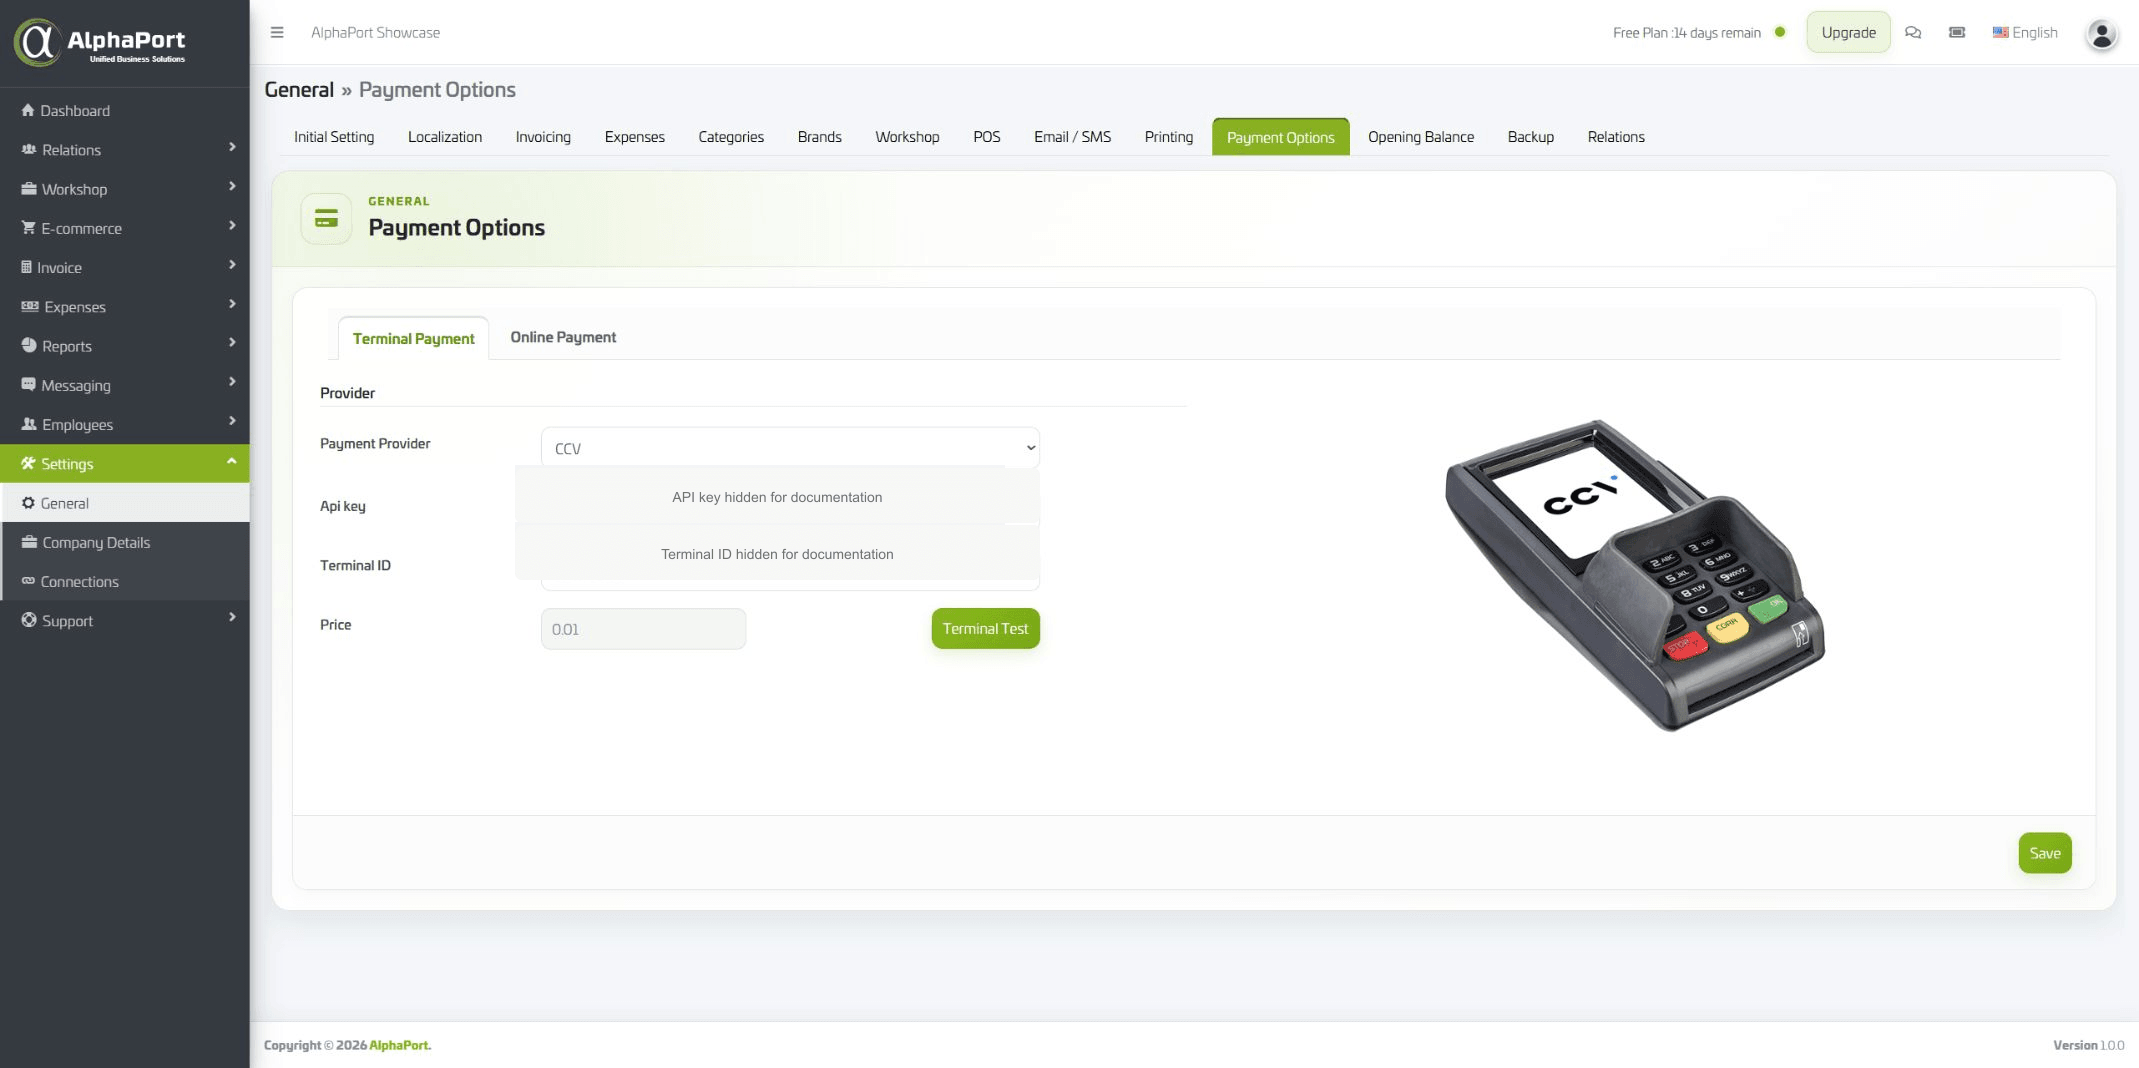Click the Payment Options card icon

click(x=326, y=218)
